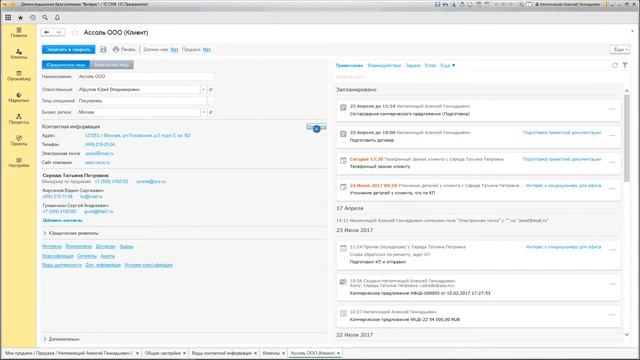Expand Юридические реквизиты section

(71, 233)
